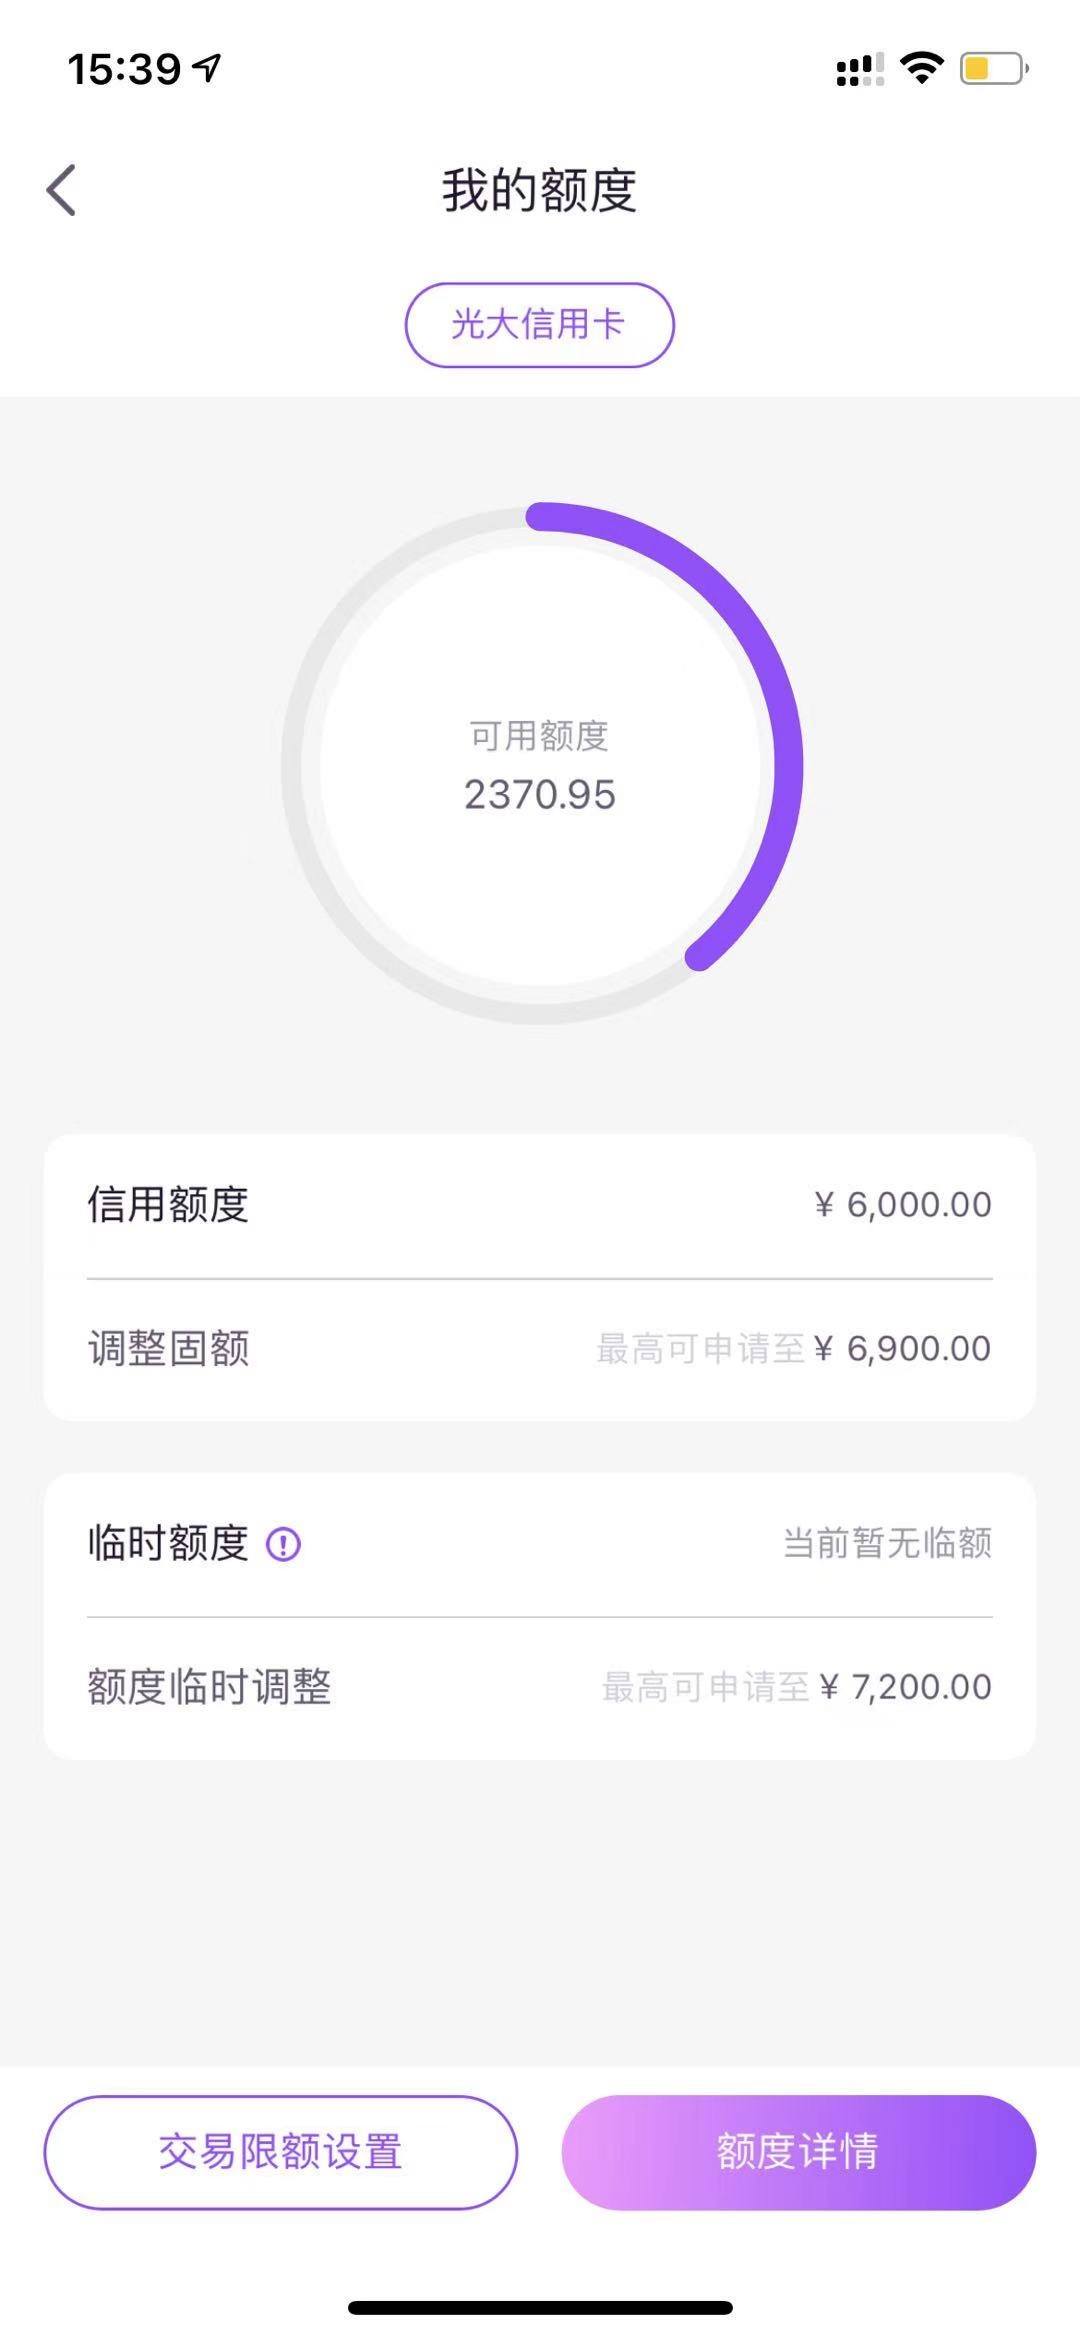The width and height of the screenshot is (1080, 2337).
Task: Tap the Wi-Fi status icon
Action: 921,68
